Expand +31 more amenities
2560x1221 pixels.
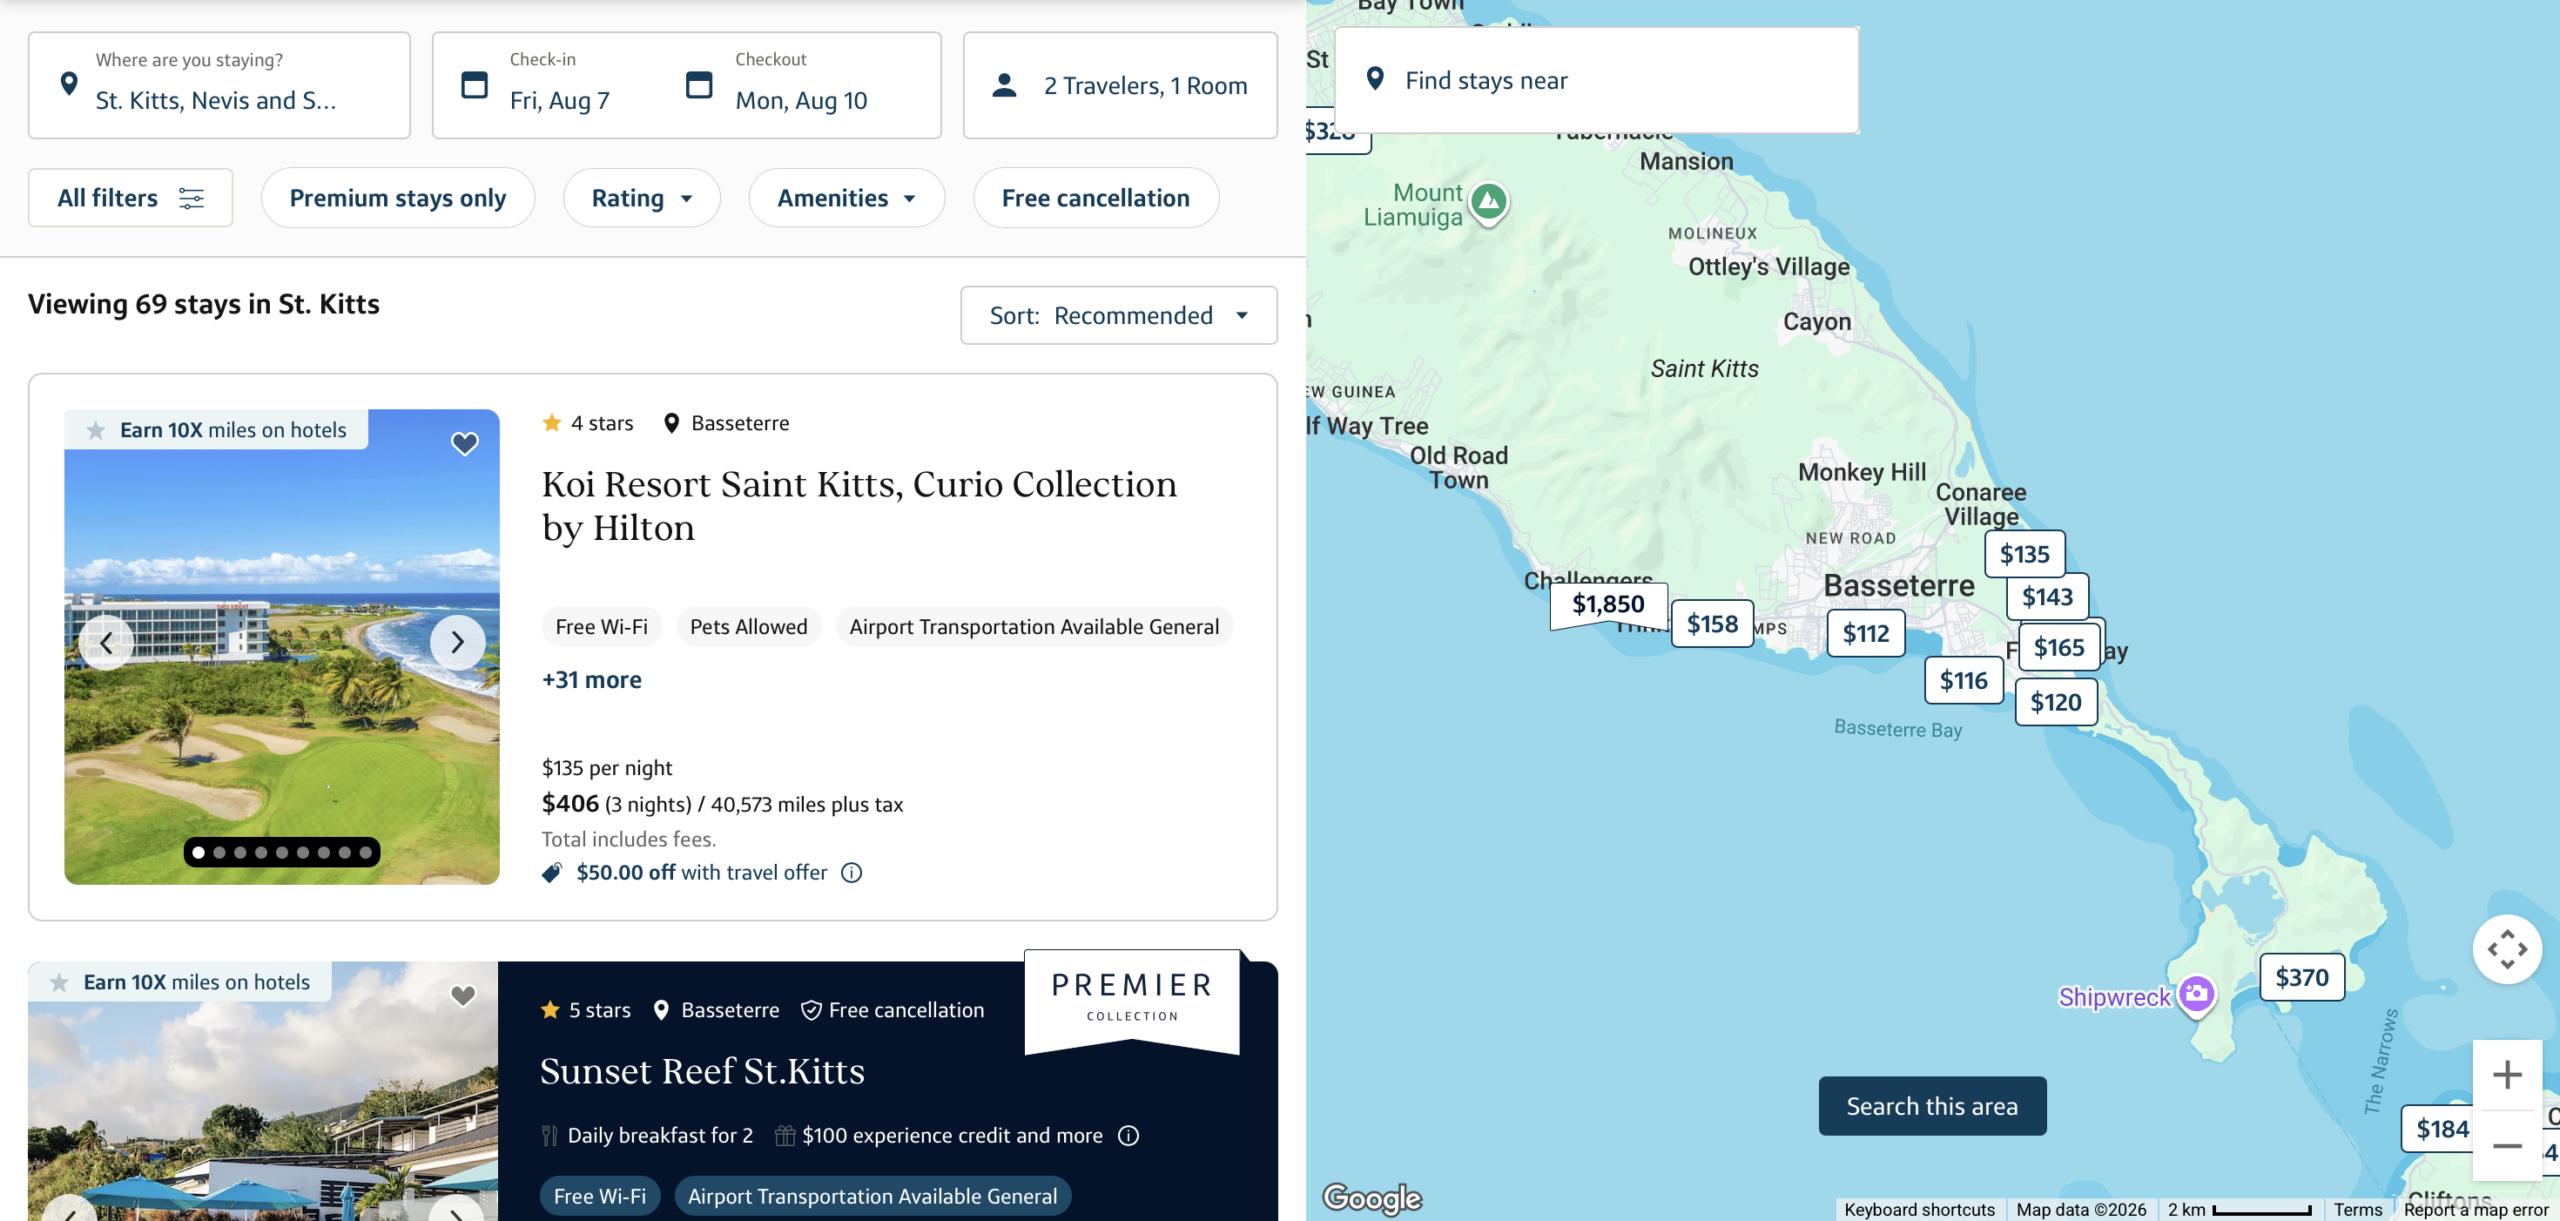pyautogui.click(x=592, y=680)
